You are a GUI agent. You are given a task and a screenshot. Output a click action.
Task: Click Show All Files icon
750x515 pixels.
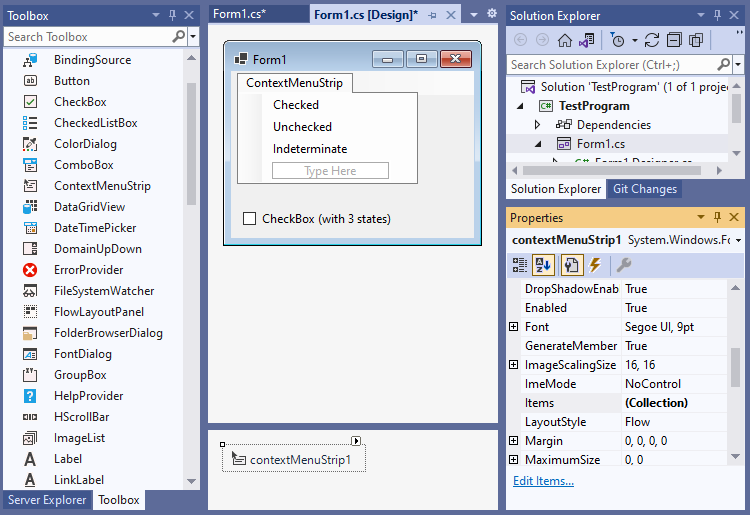pos(696,41)
